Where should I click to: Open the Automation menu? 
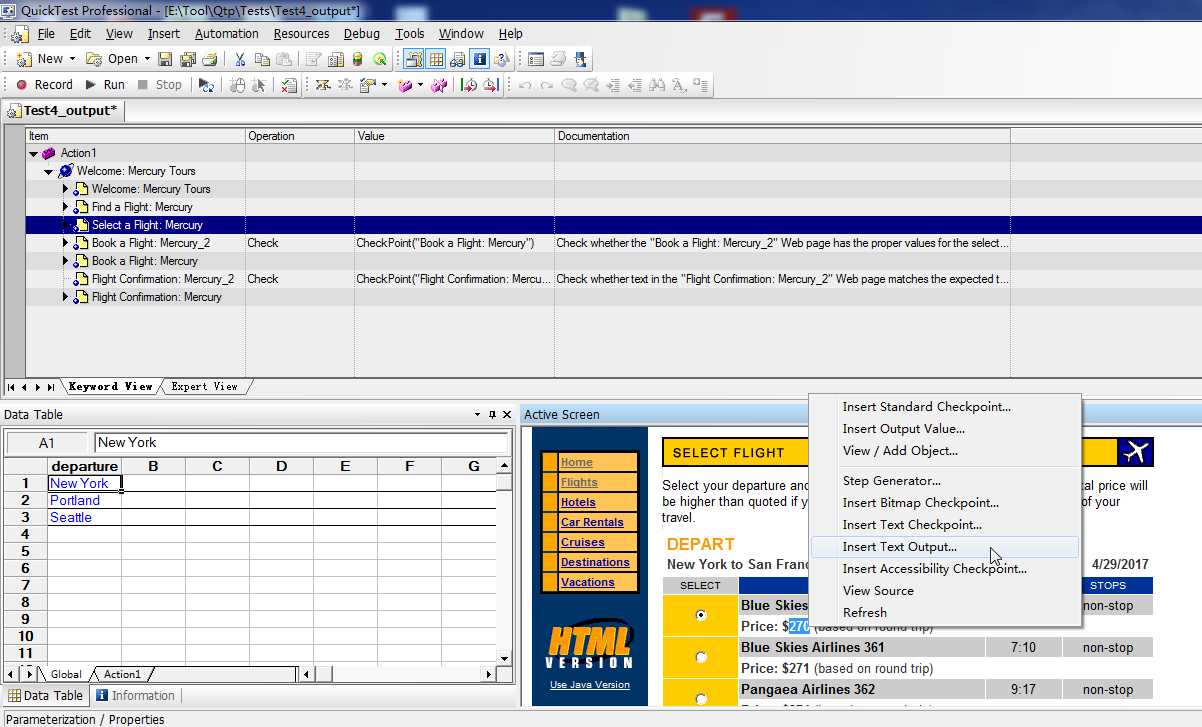(x=226, y=33)
